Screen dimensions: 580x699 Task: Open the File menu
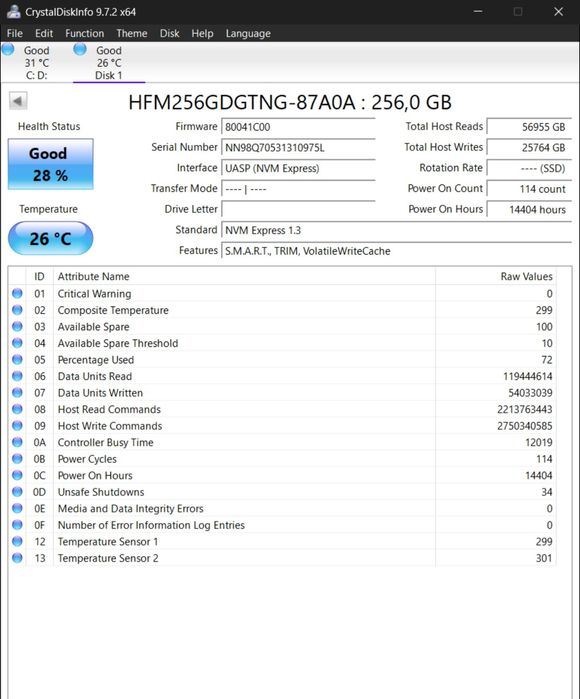coord(15,33)
